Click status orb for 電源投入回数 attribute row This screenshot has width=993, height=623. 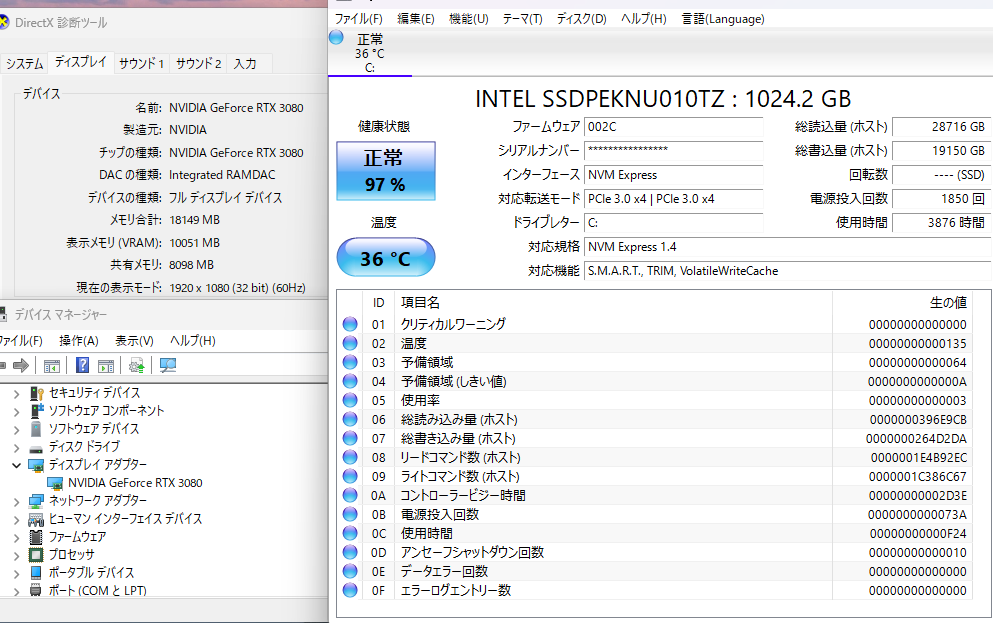(350, 514)
